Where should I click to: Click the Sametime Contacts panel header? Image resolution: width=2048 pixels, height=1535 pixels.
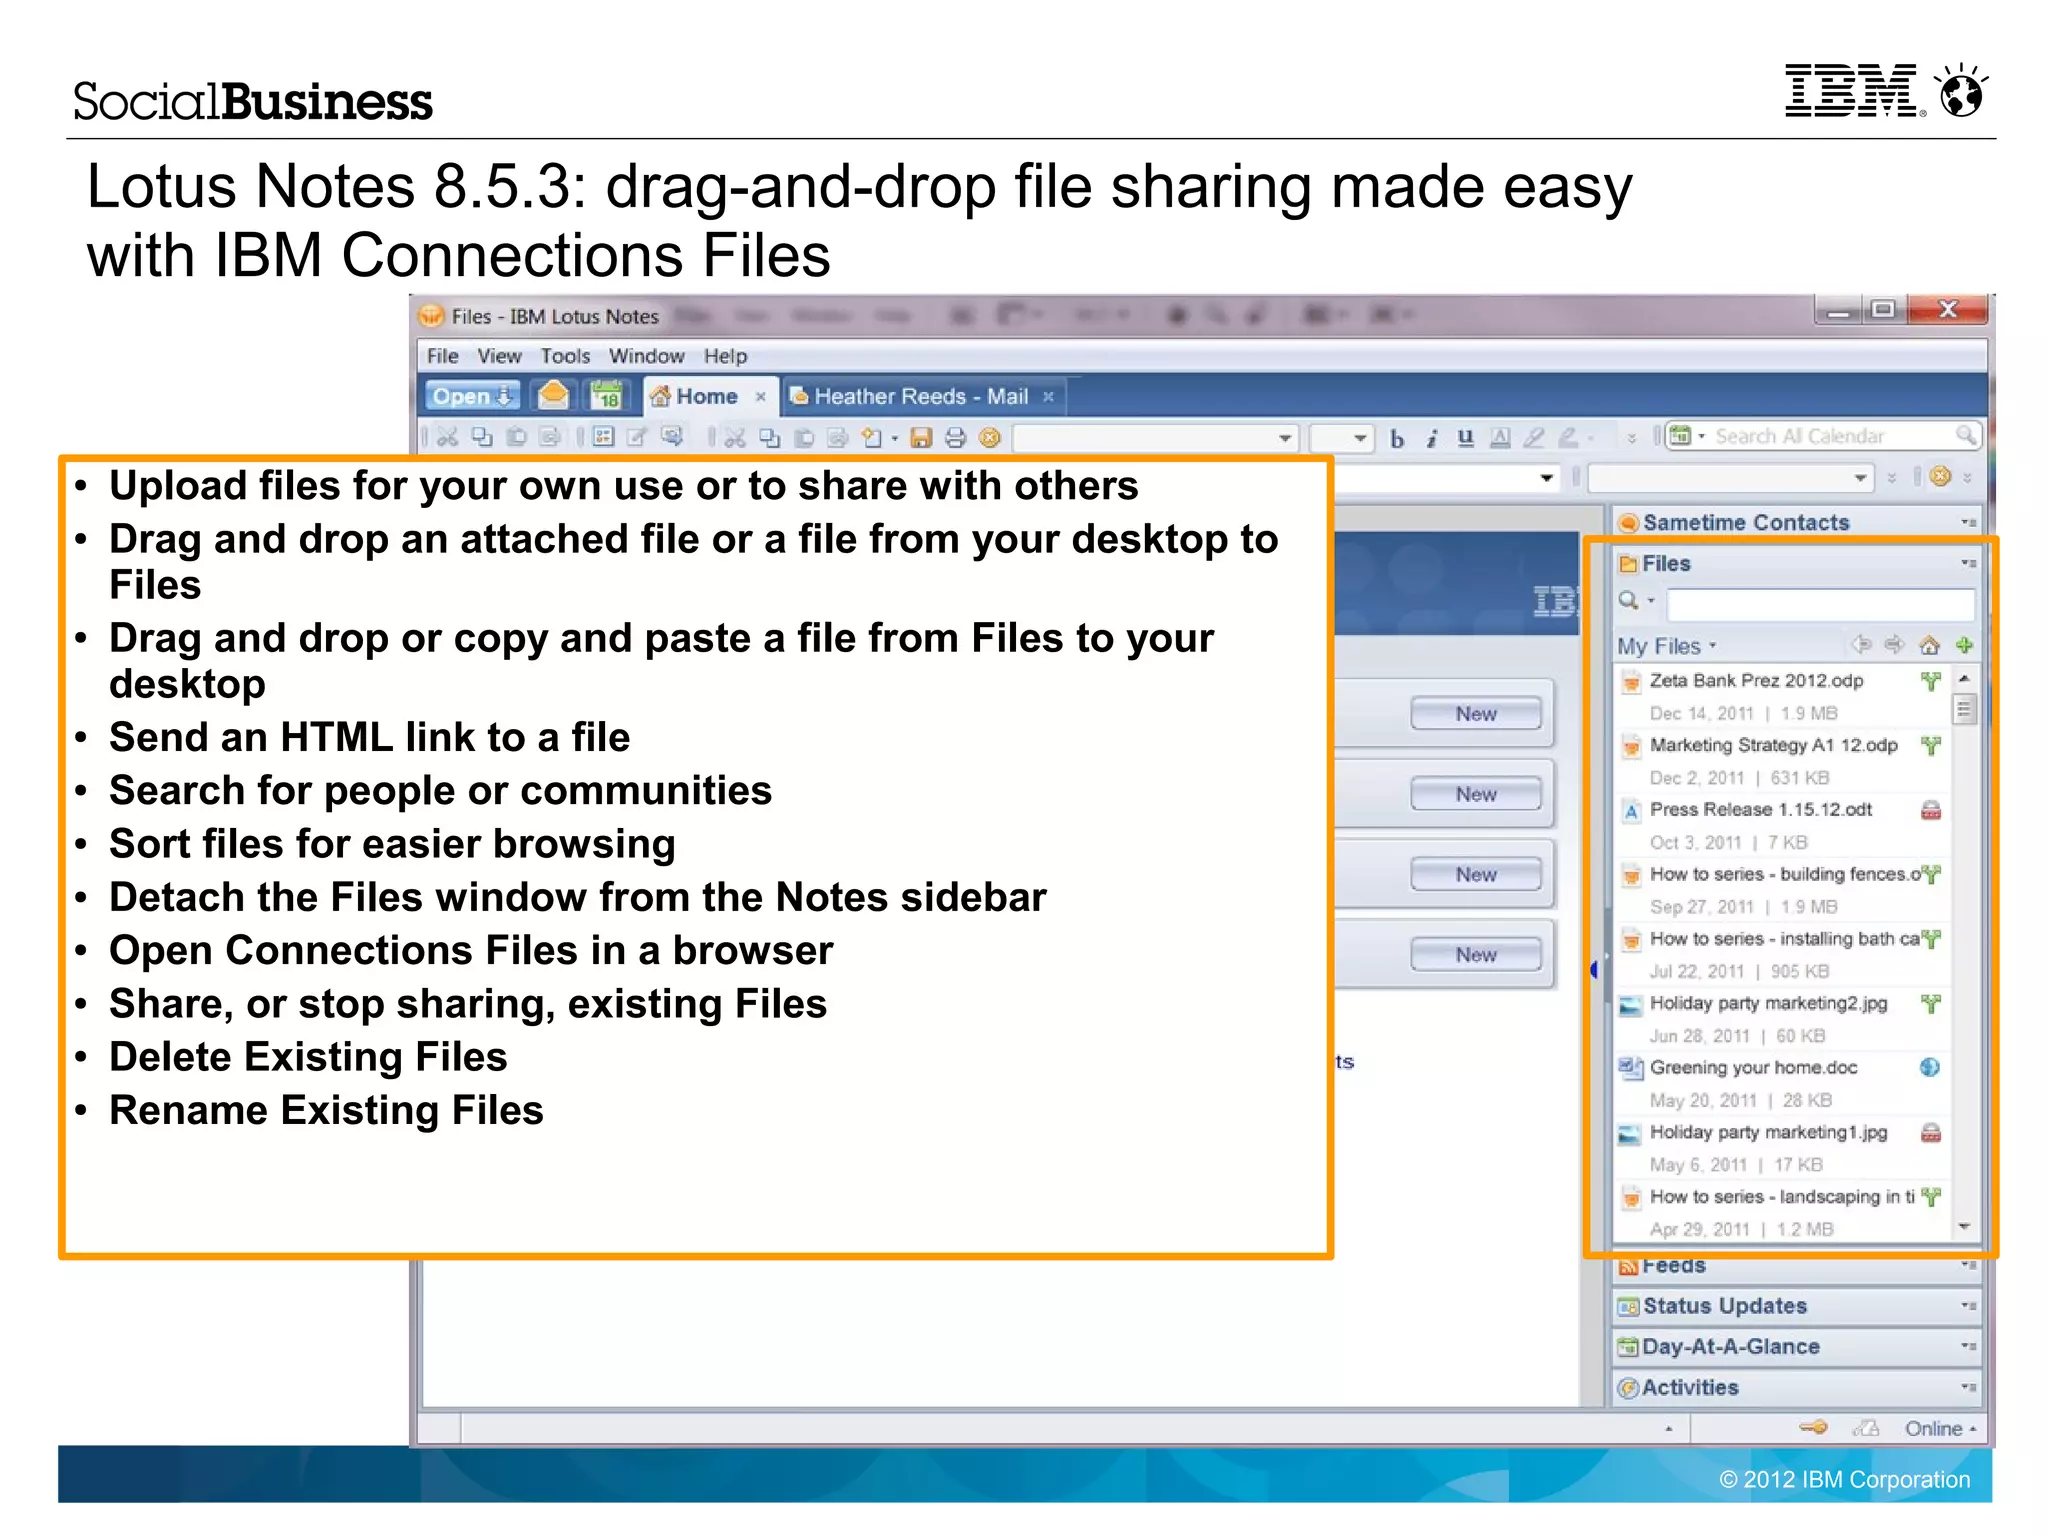point(1797,522)
